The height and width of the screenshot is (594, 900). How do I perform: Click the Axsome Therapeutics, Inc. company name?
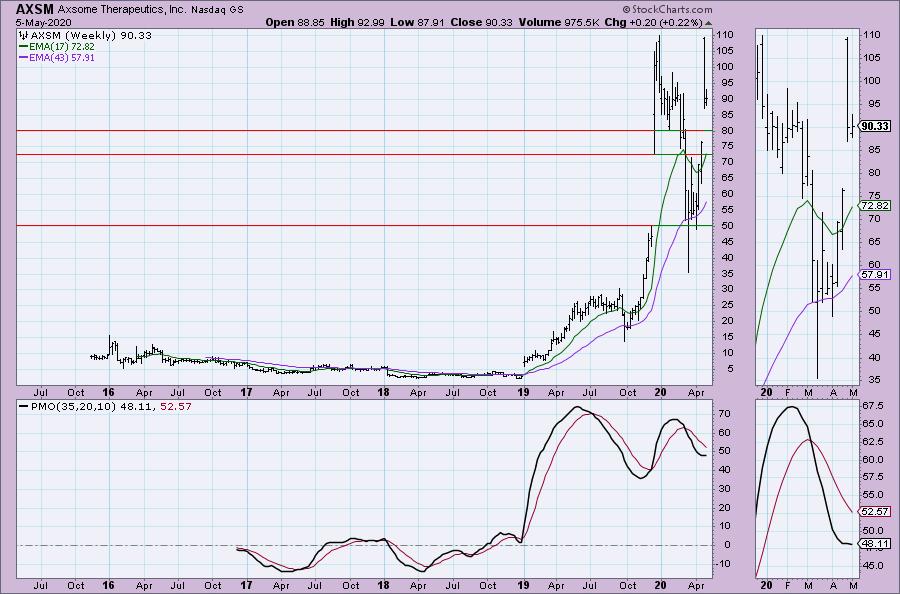coord(122,10)
